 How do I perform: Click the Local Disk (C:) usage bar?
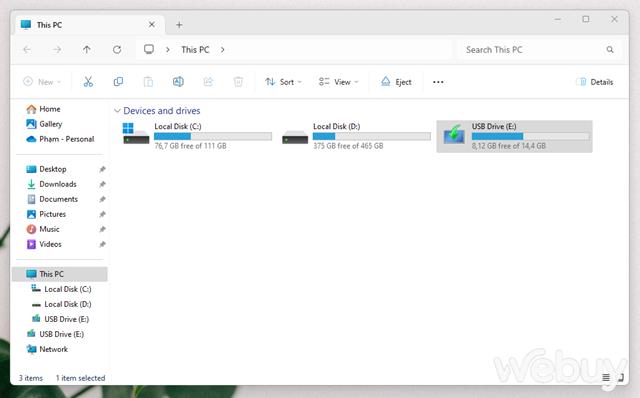coord(213,136)
